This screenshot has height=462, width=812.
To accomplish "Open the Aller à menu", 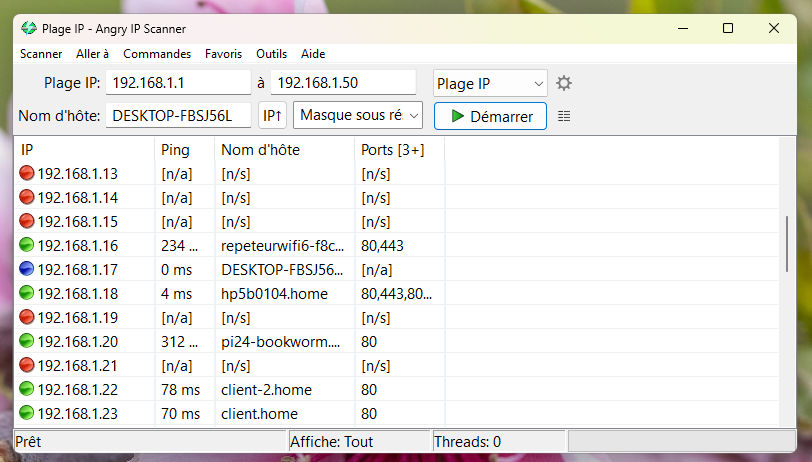I will tap(92, 54).
